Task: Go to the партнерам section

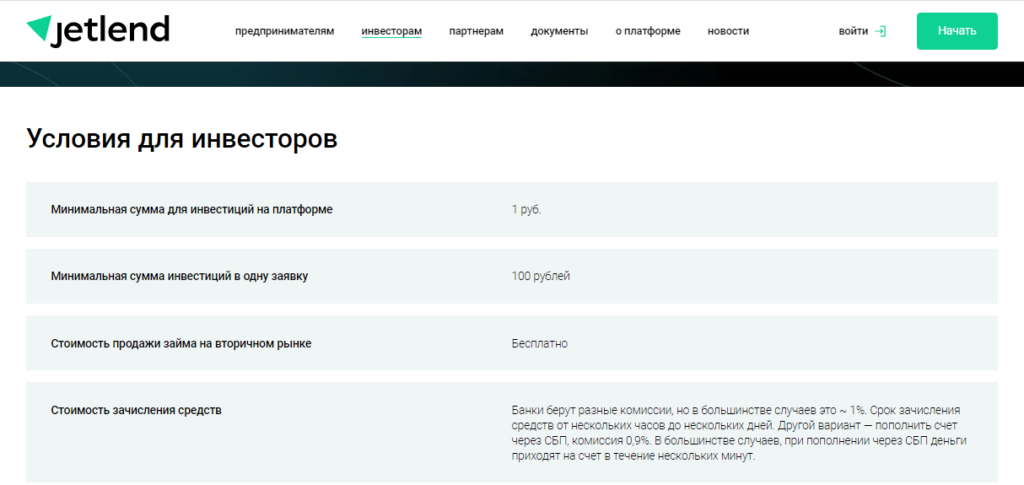Action: tap(476, 31)
